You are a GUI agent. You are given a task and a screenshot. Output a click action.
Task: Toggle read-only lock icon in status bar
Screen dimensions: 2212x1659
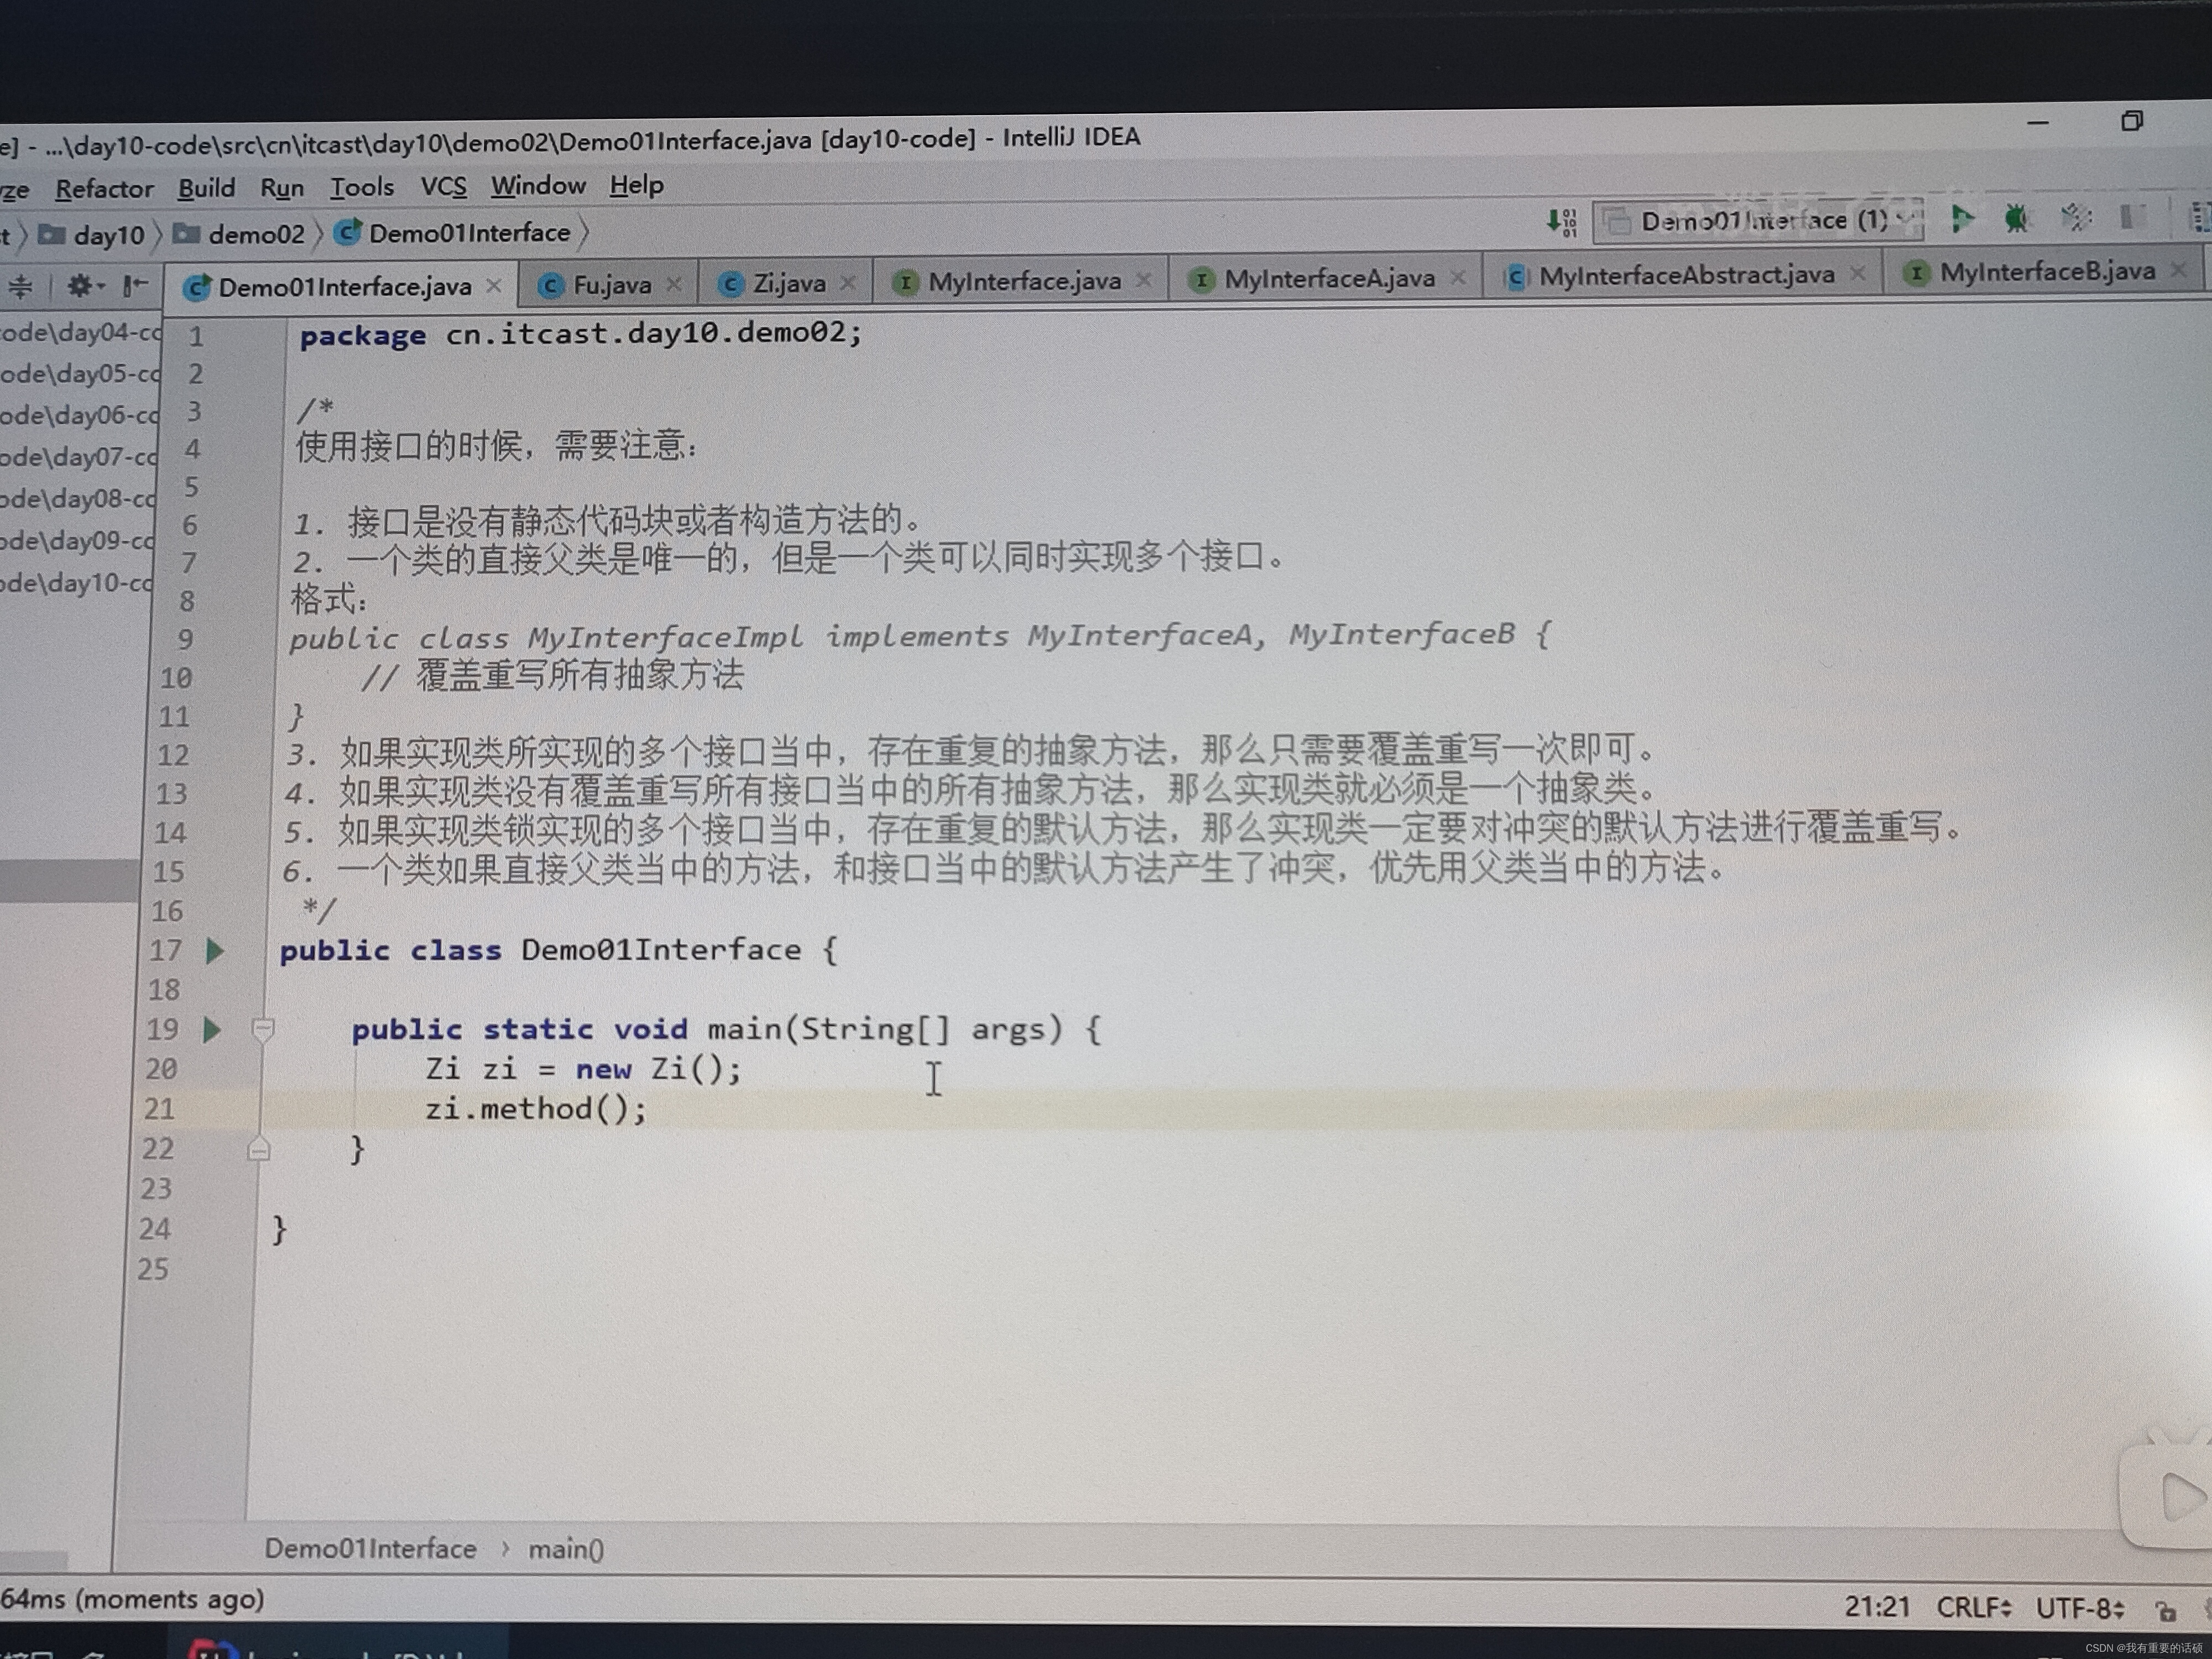2166,1611
